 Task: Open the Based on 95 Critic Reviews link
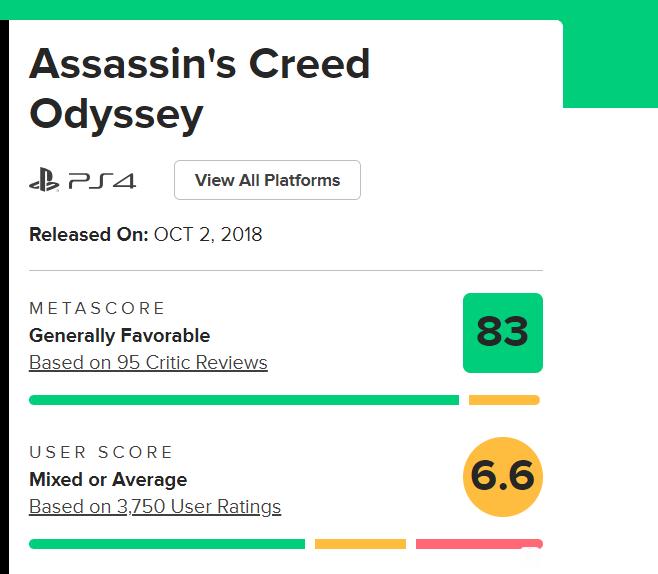coord(148,363)
